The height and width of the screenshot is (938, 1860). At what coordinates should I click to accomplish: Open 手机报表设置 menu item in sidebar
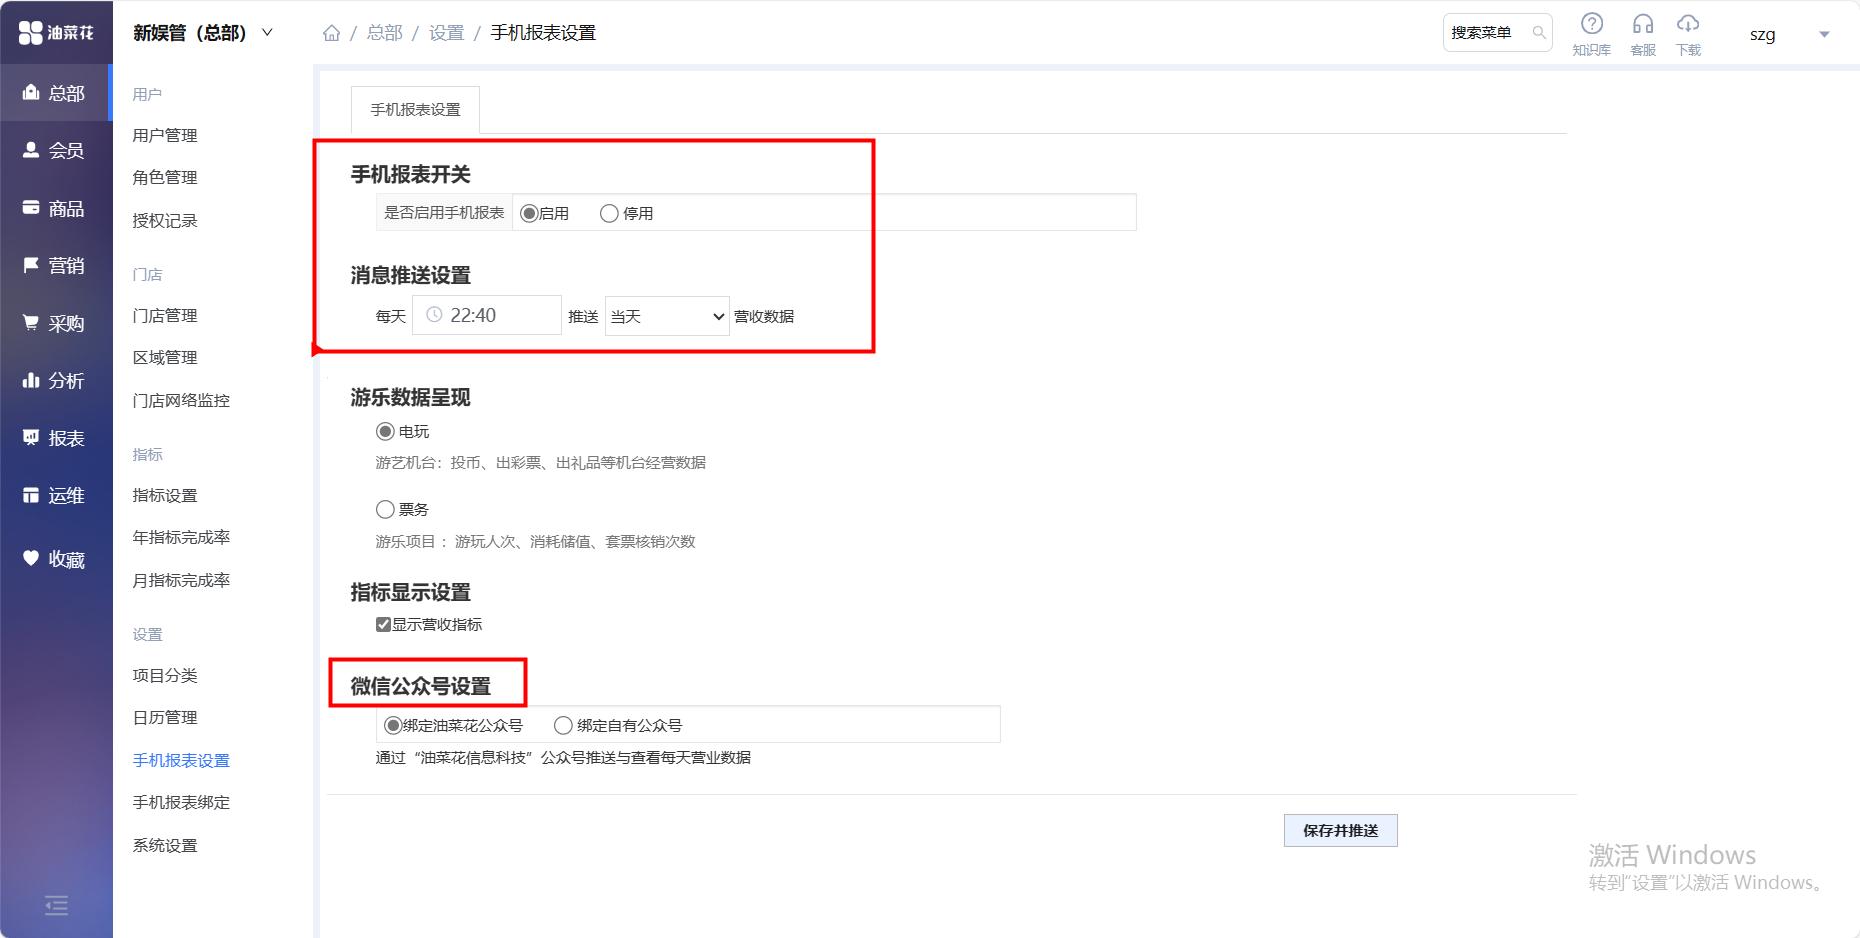(x=181, y=760)
